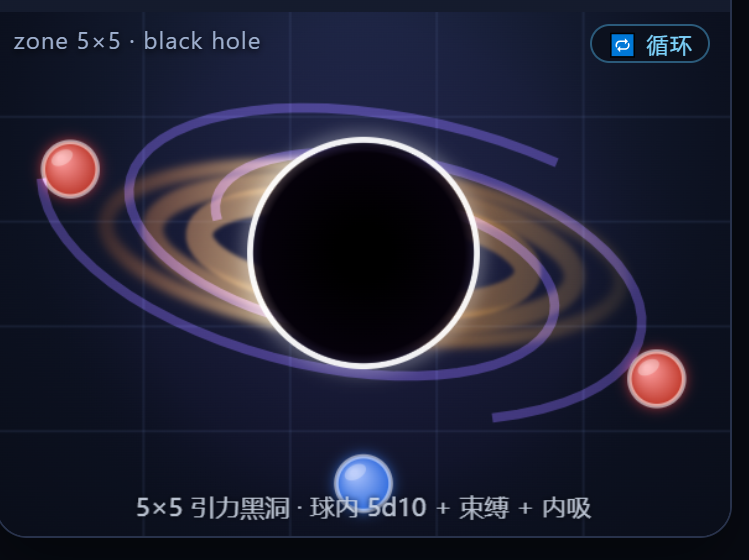Pick the blue sphere at the bottom

tap(364, 483)
